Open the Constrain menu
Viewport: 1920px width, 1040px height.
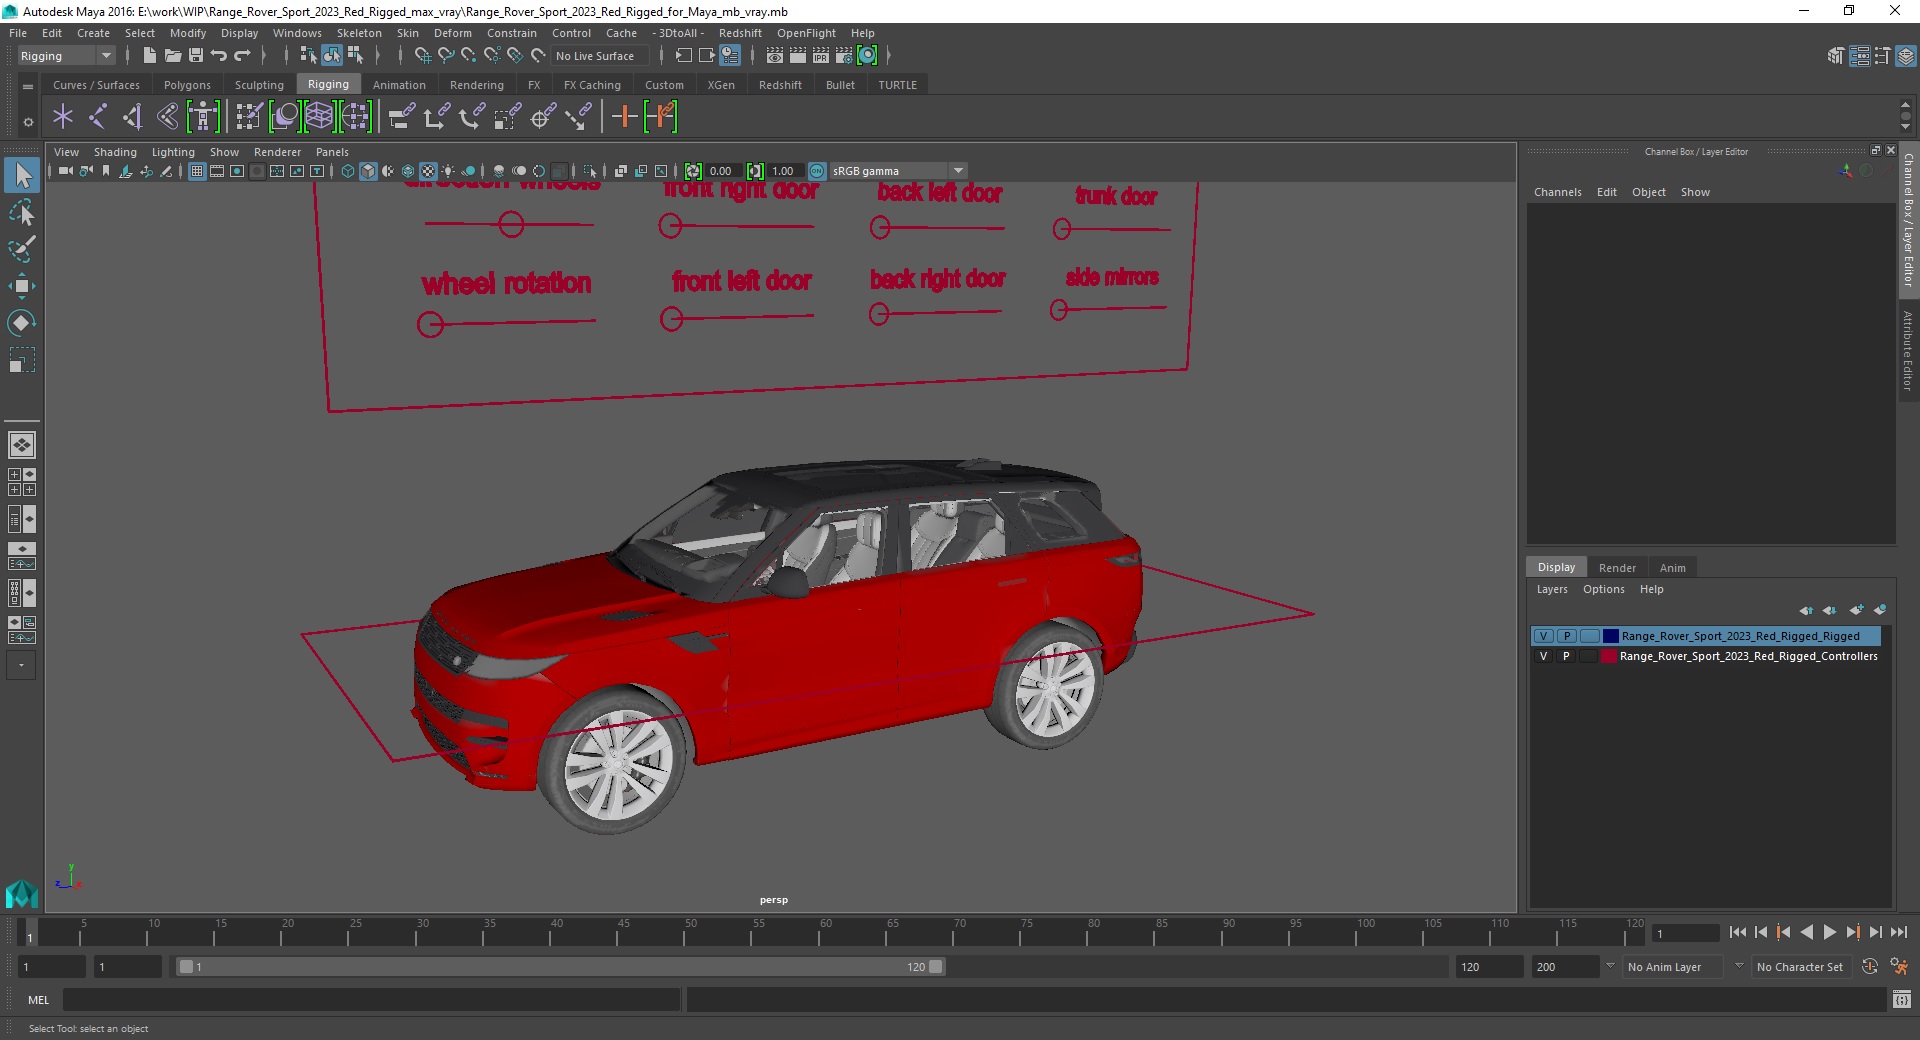pyautogui.click(x=511, y=33)
